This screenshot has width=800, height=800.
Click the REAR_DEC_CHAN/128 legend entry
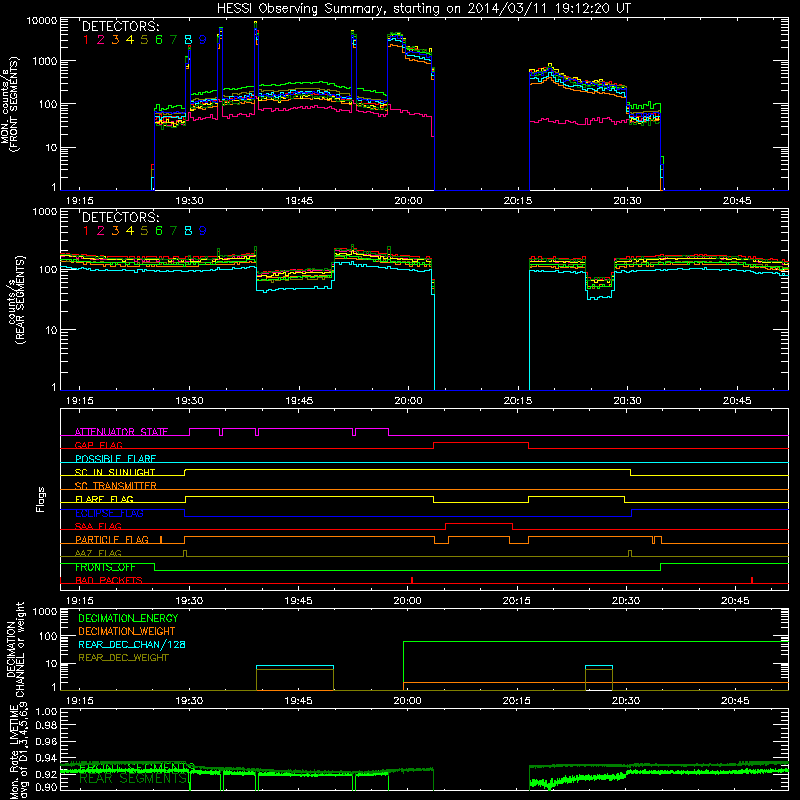click(132, 645)
